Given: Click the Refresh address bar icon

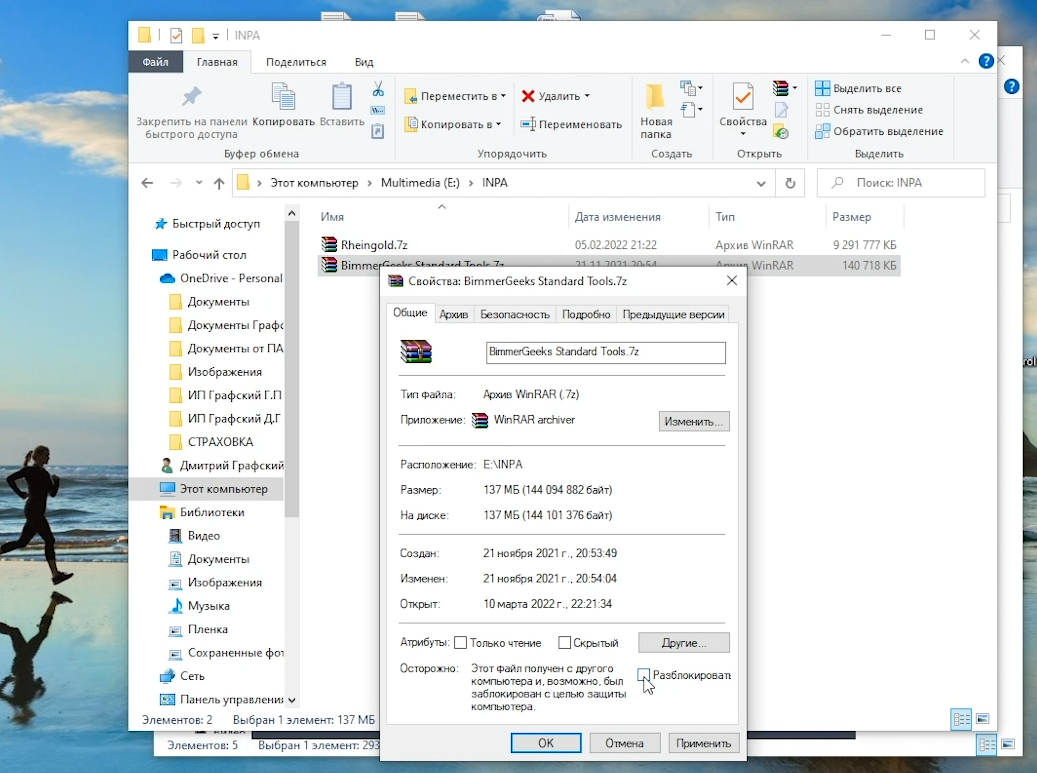Looking at the screenshot, I should pos(790,183).
